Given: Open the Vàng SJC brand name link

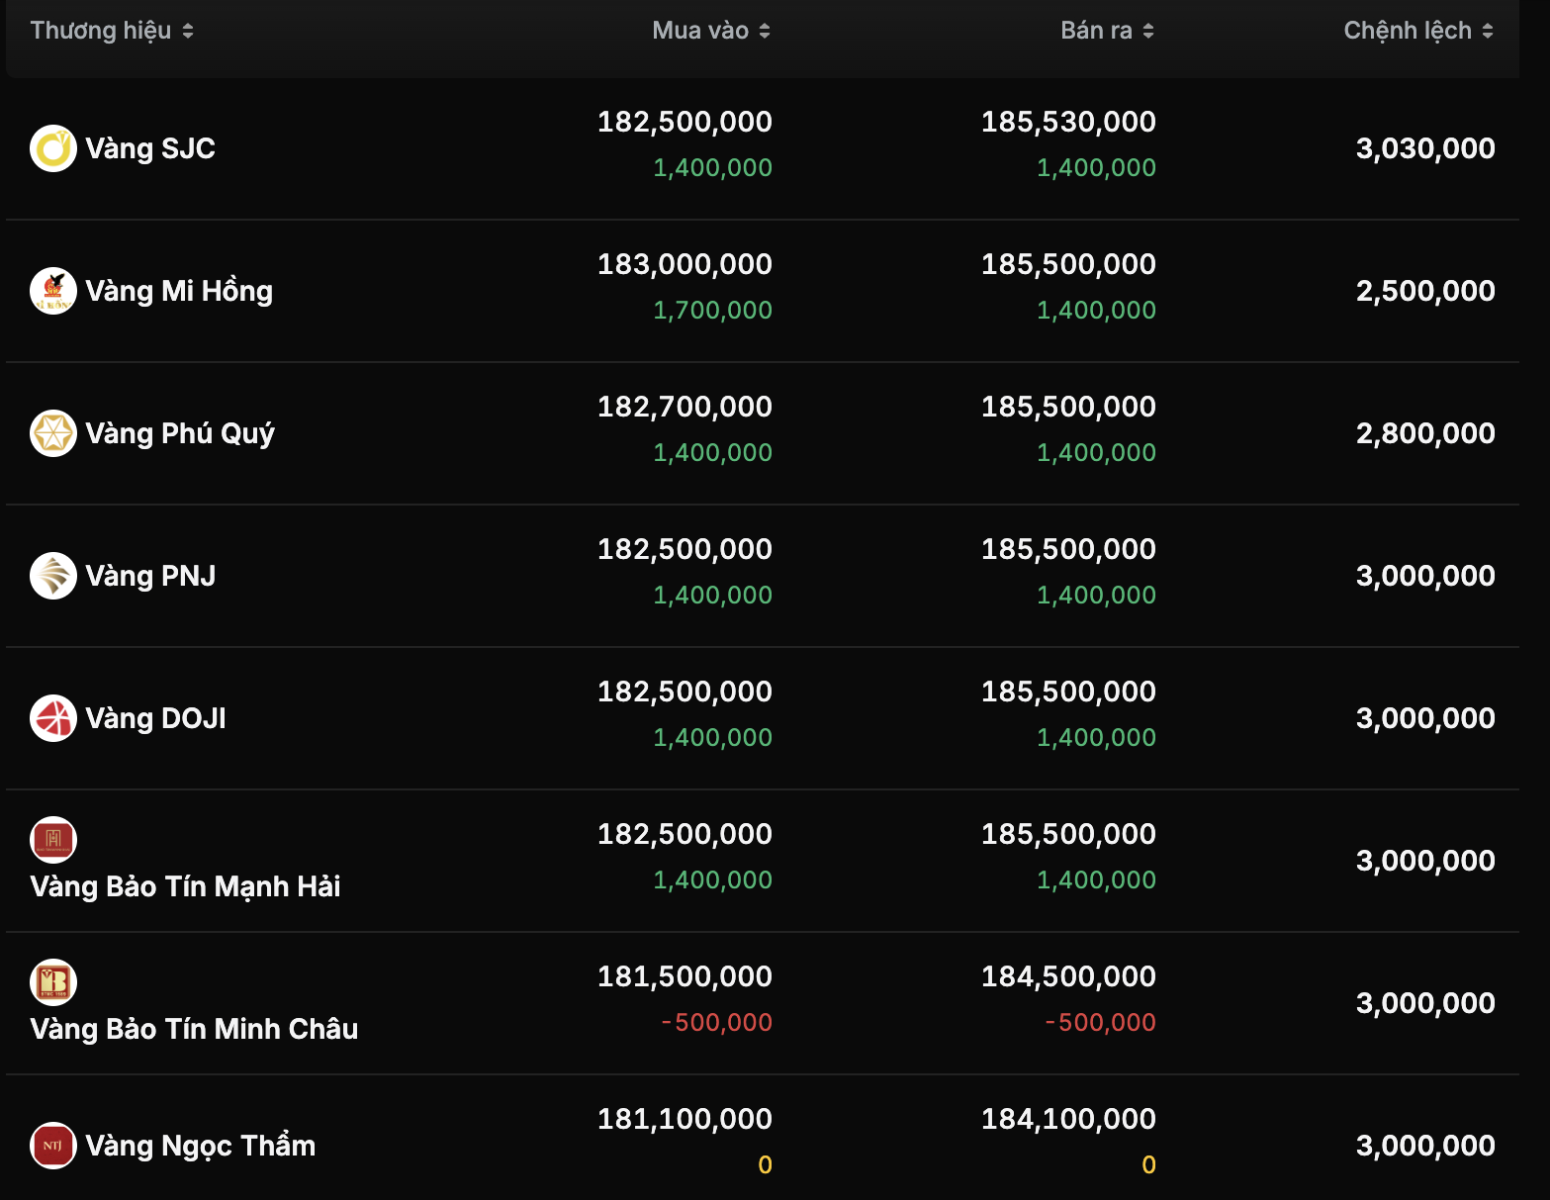Looking at the screenshot, I should [x=150, y=149].
